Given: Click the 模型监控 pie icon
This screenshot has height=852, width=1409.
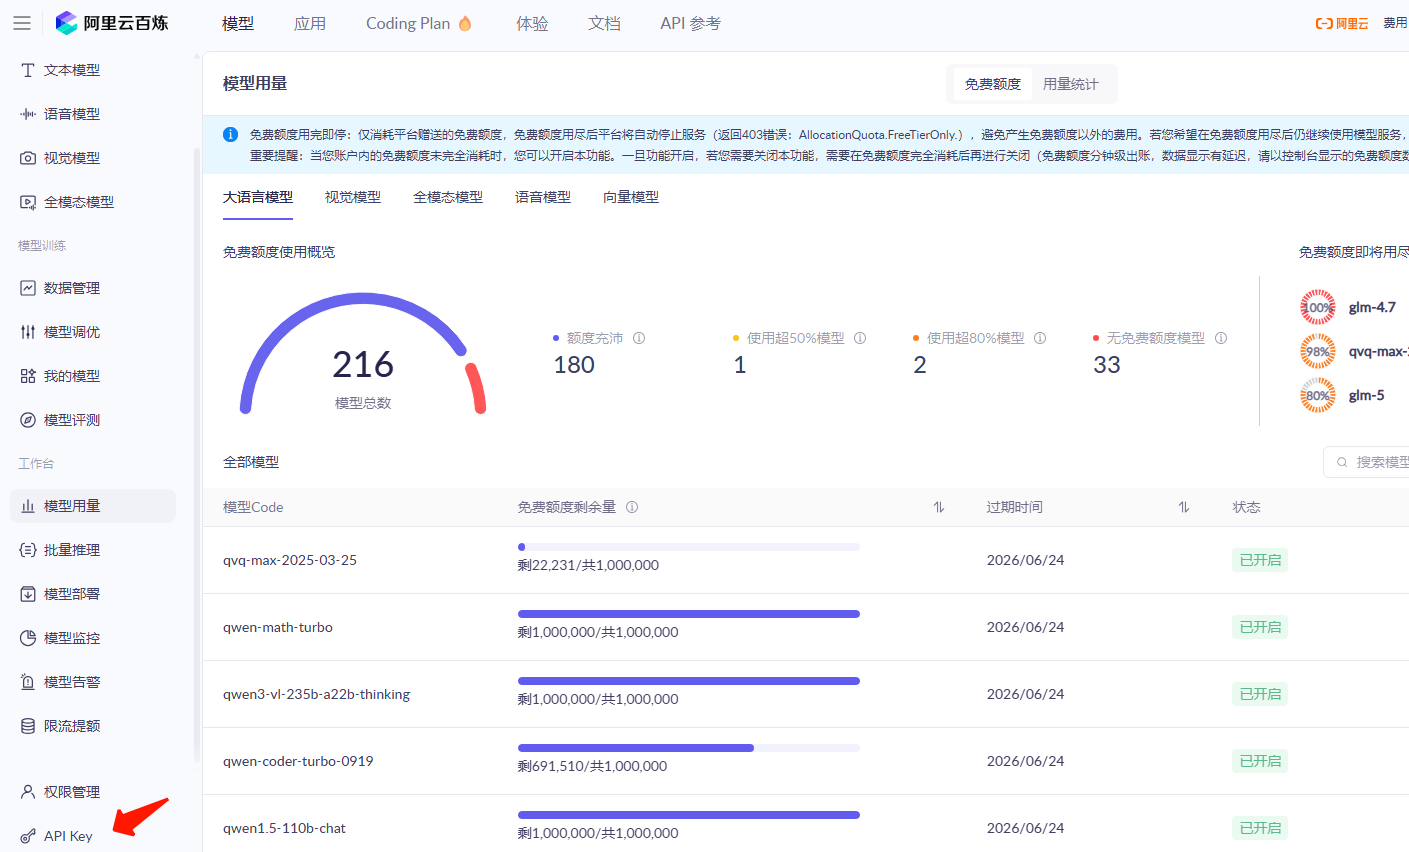Looking at the screenshot, I should (28, 638).
